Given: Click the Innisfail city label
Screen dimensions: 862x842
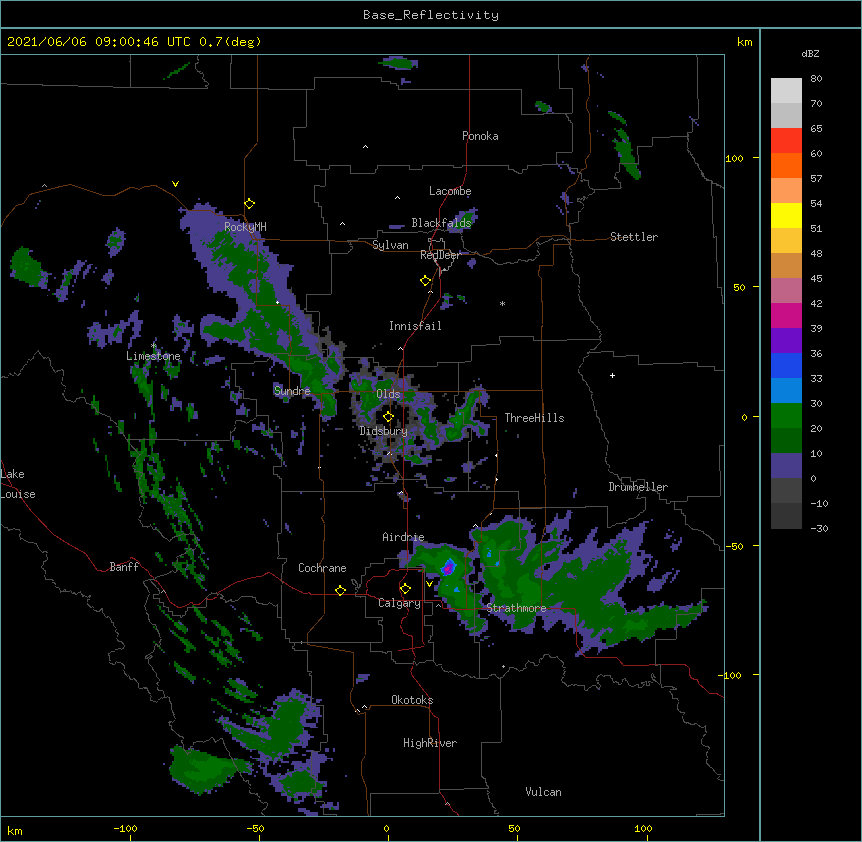Looking at the screenshot, I should click(415, 326).
